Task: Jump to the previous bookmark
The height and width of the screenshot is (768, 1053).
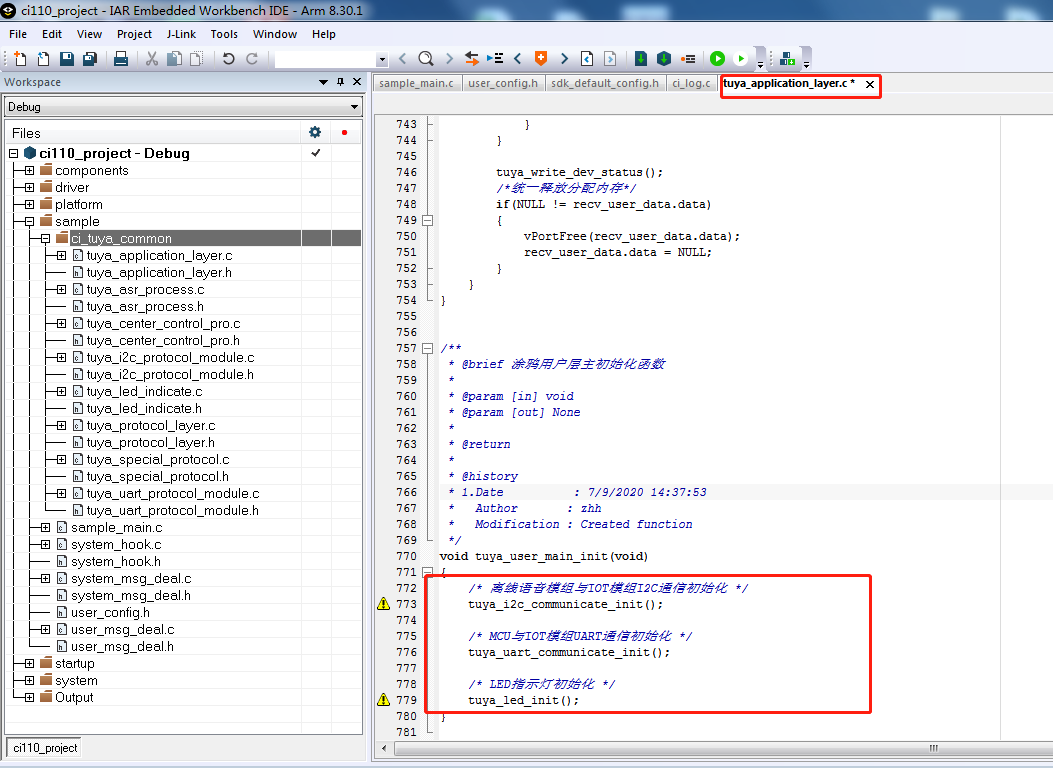Action: tap(518, 59)
